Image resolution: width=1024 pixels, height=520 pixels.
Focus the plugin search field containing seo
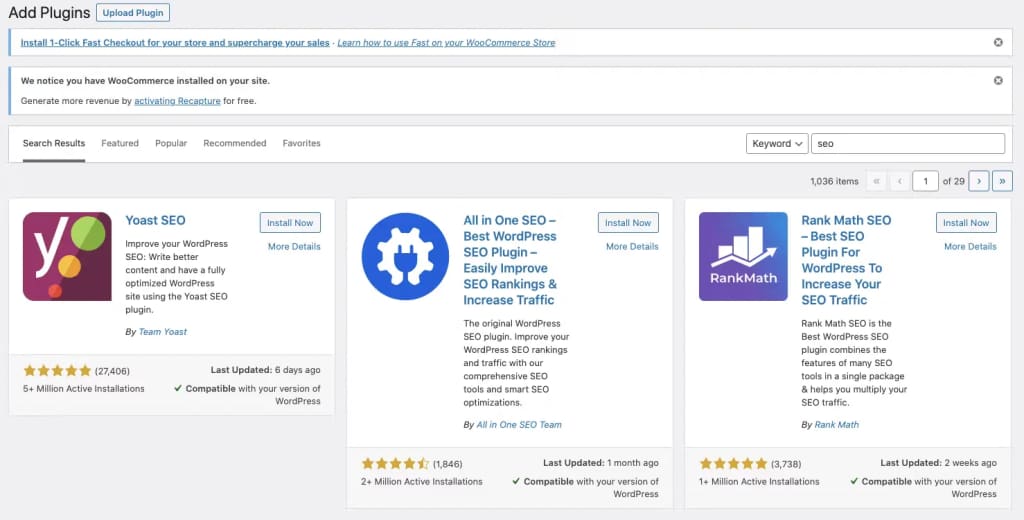[x=908, y=144]
